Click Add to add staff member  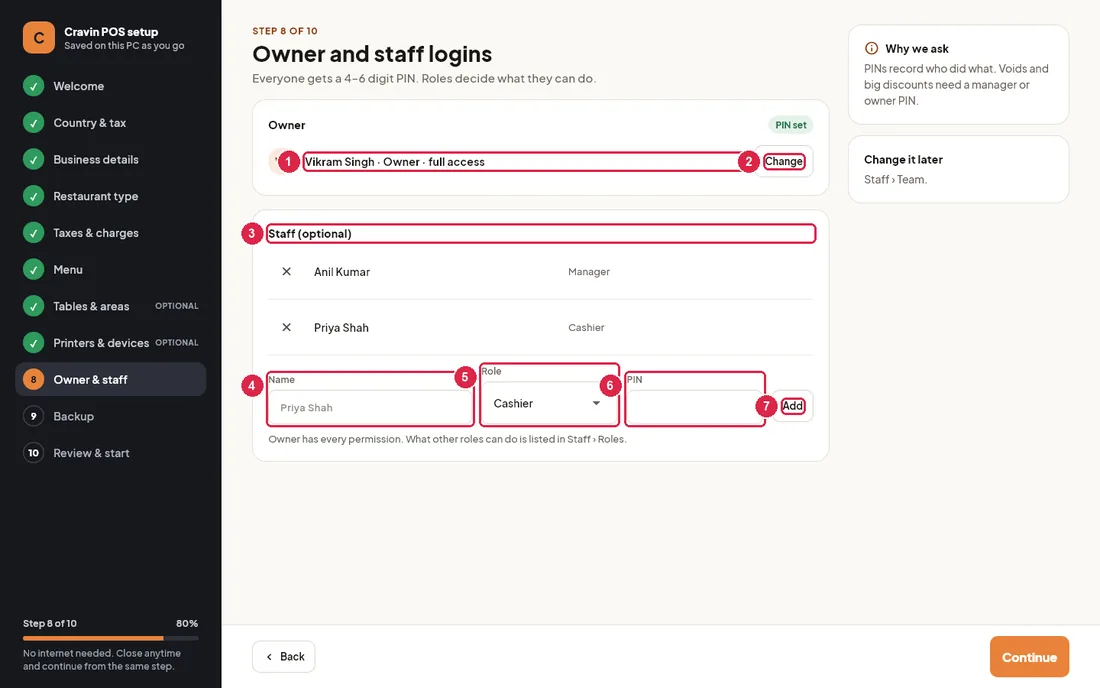[793, 405]
